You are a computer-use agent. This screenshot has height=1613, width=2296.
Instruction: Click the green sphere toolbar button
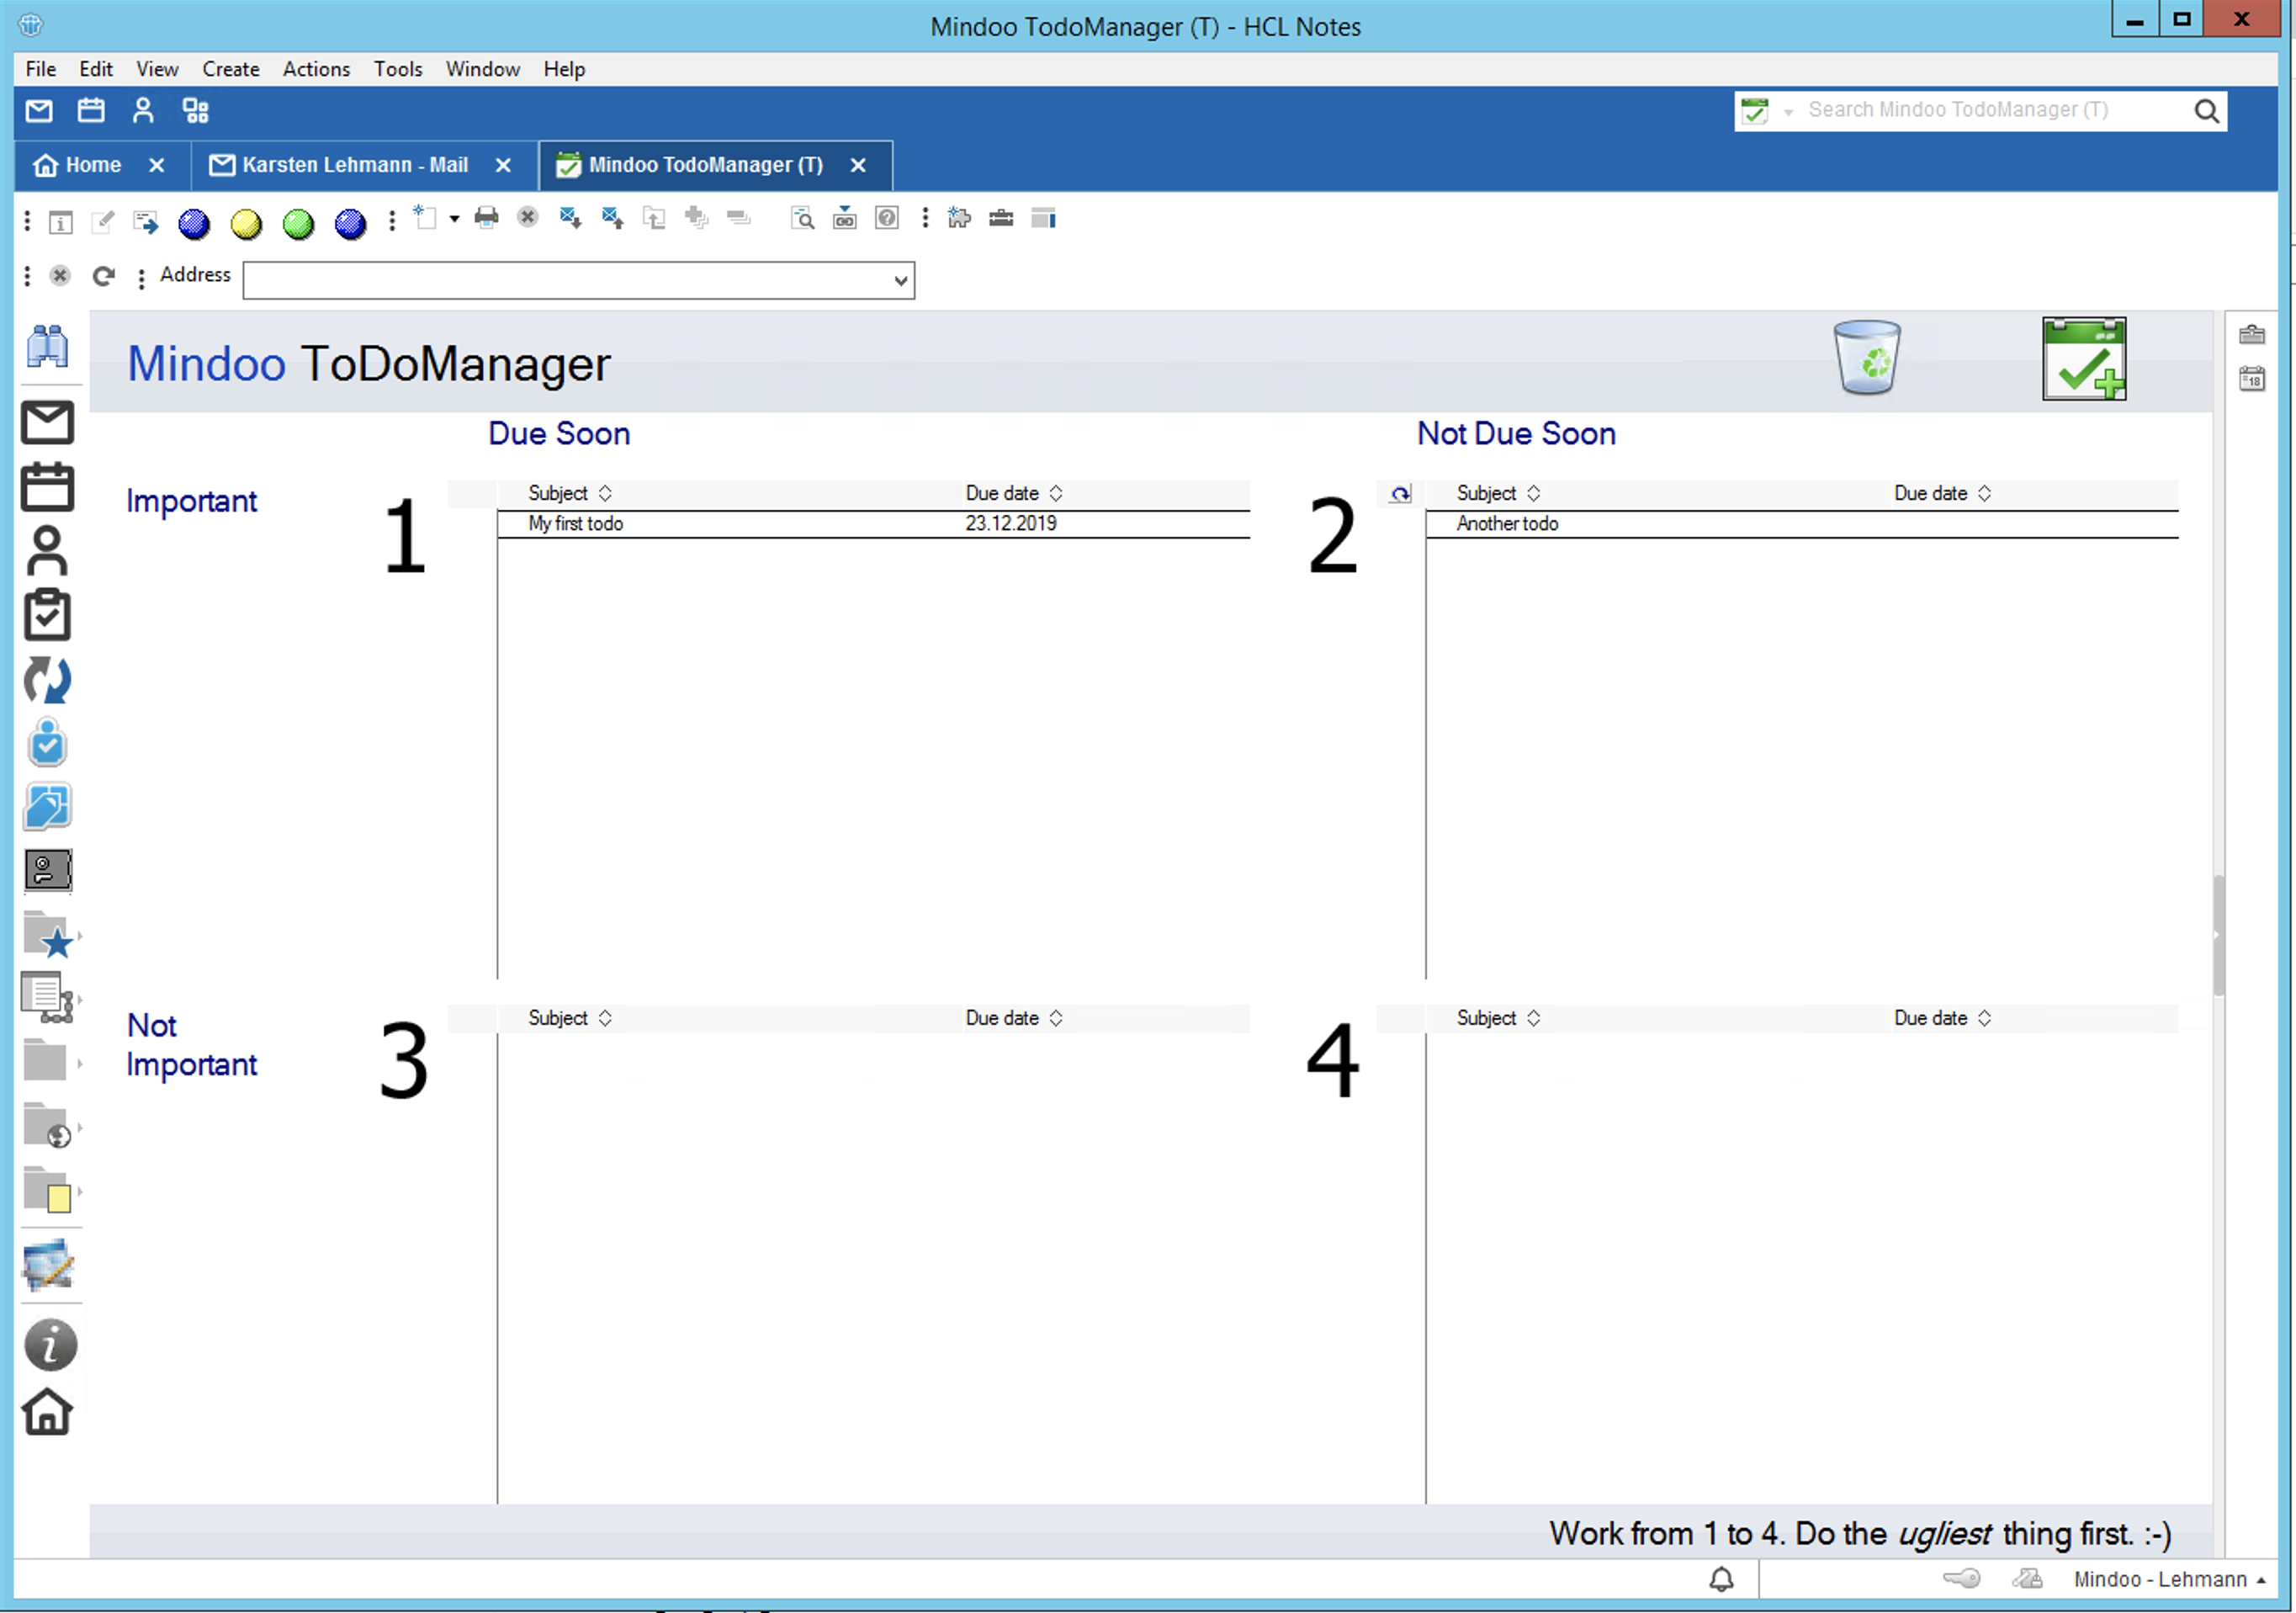[298, 224]
